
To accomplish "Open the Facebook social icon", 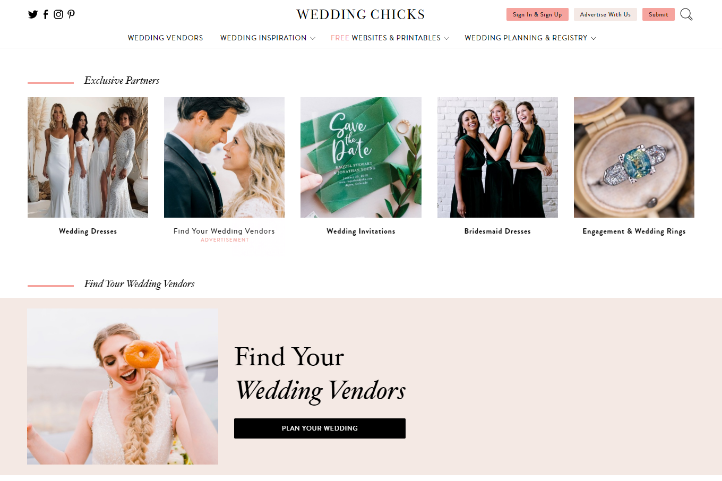I will tap(46, 14).
